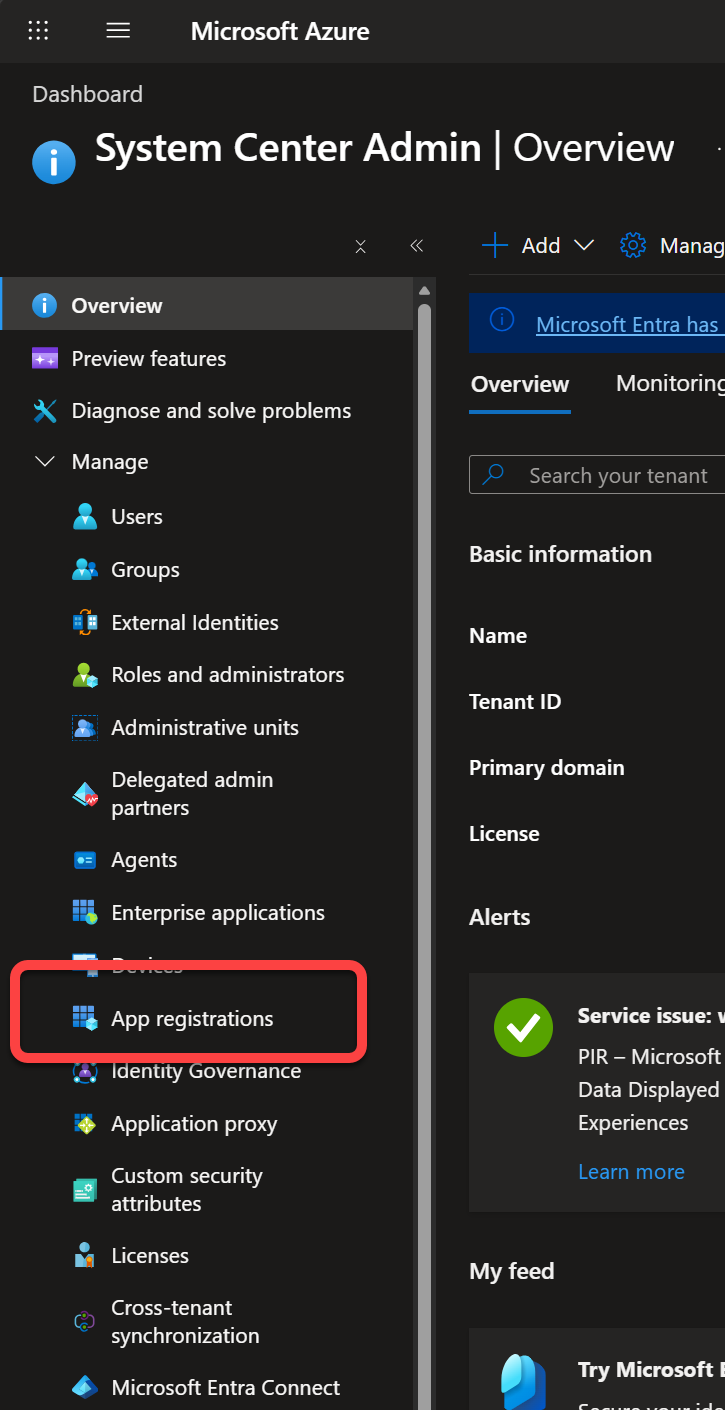Collapse the sidebar with double chevron
The image size is (725, 1410).
[x=417, y=246]
